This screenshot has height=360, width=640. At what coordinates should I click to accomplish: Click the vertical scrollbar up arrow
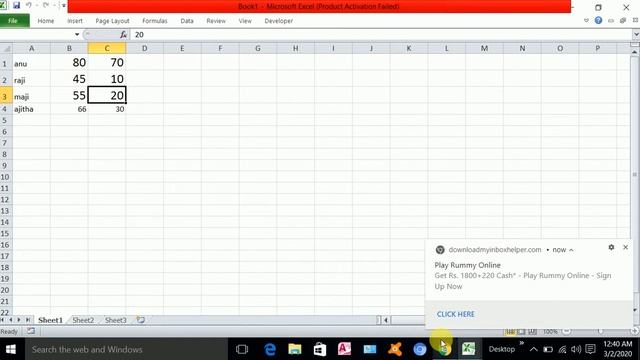(634, 52)
